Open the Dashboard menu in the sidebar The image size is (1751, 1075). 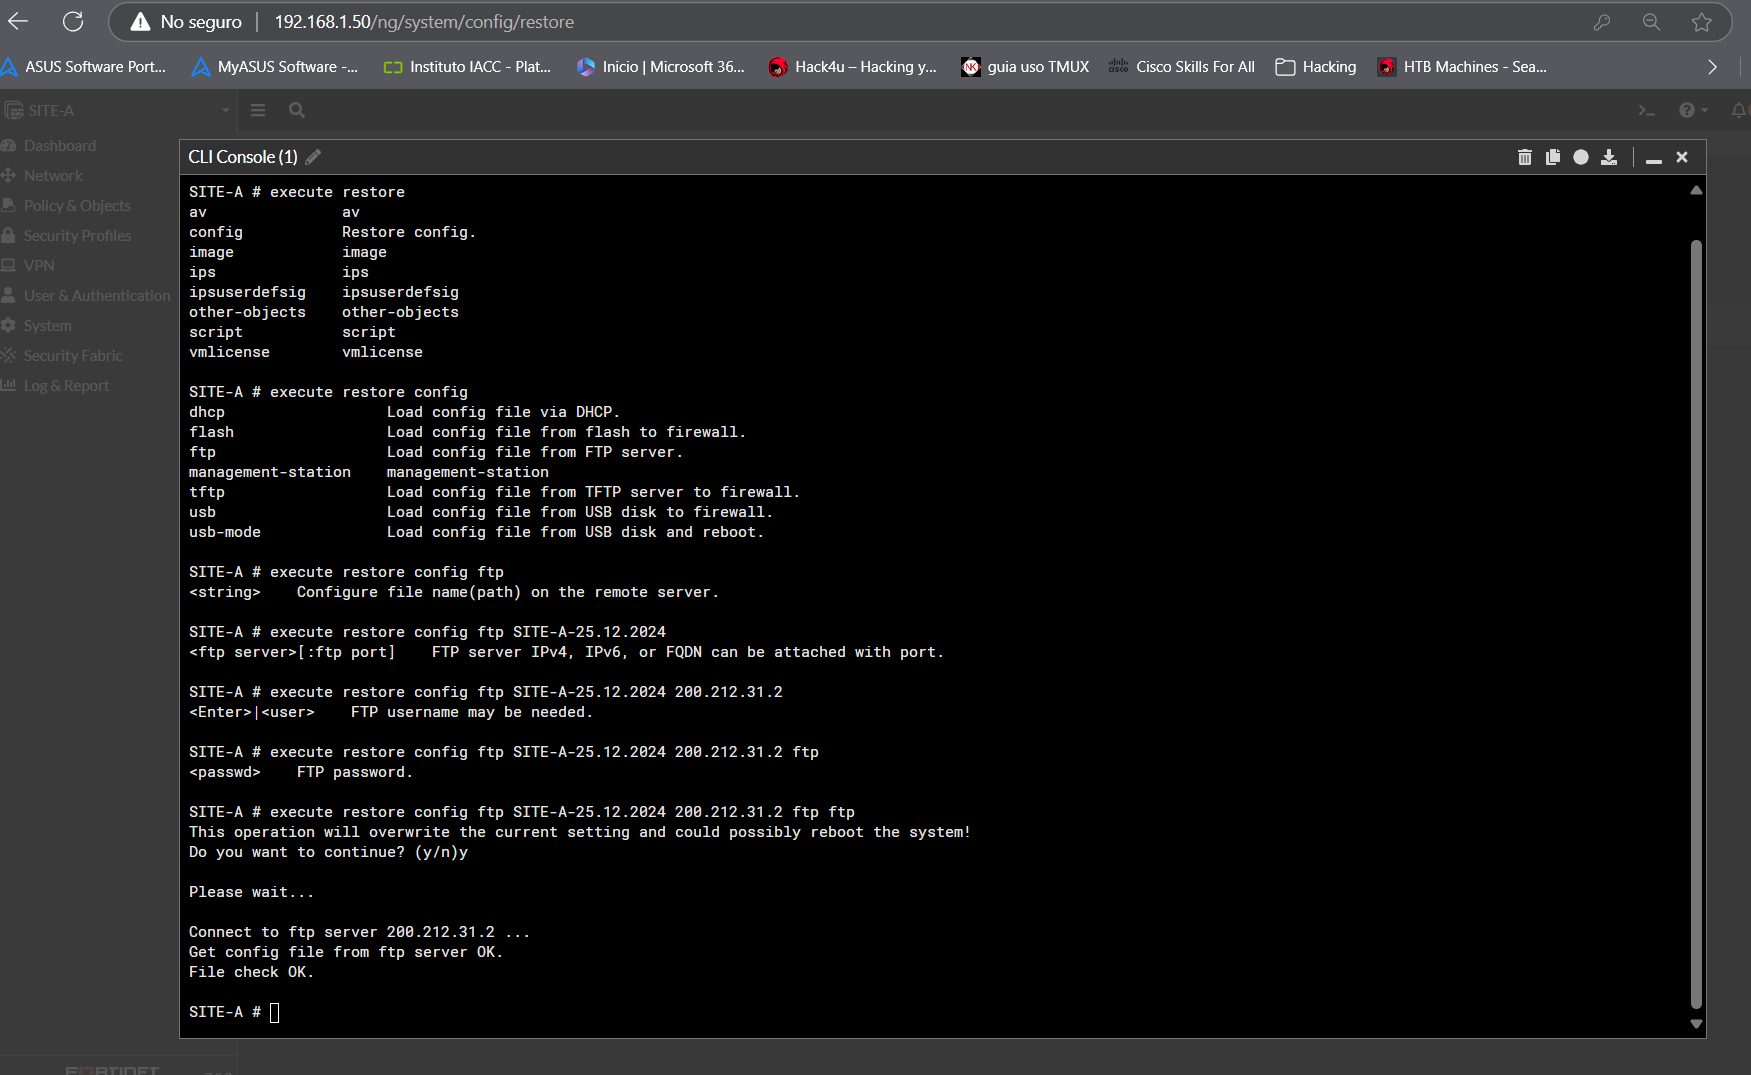pyautogui.click(x=60, y=146)
